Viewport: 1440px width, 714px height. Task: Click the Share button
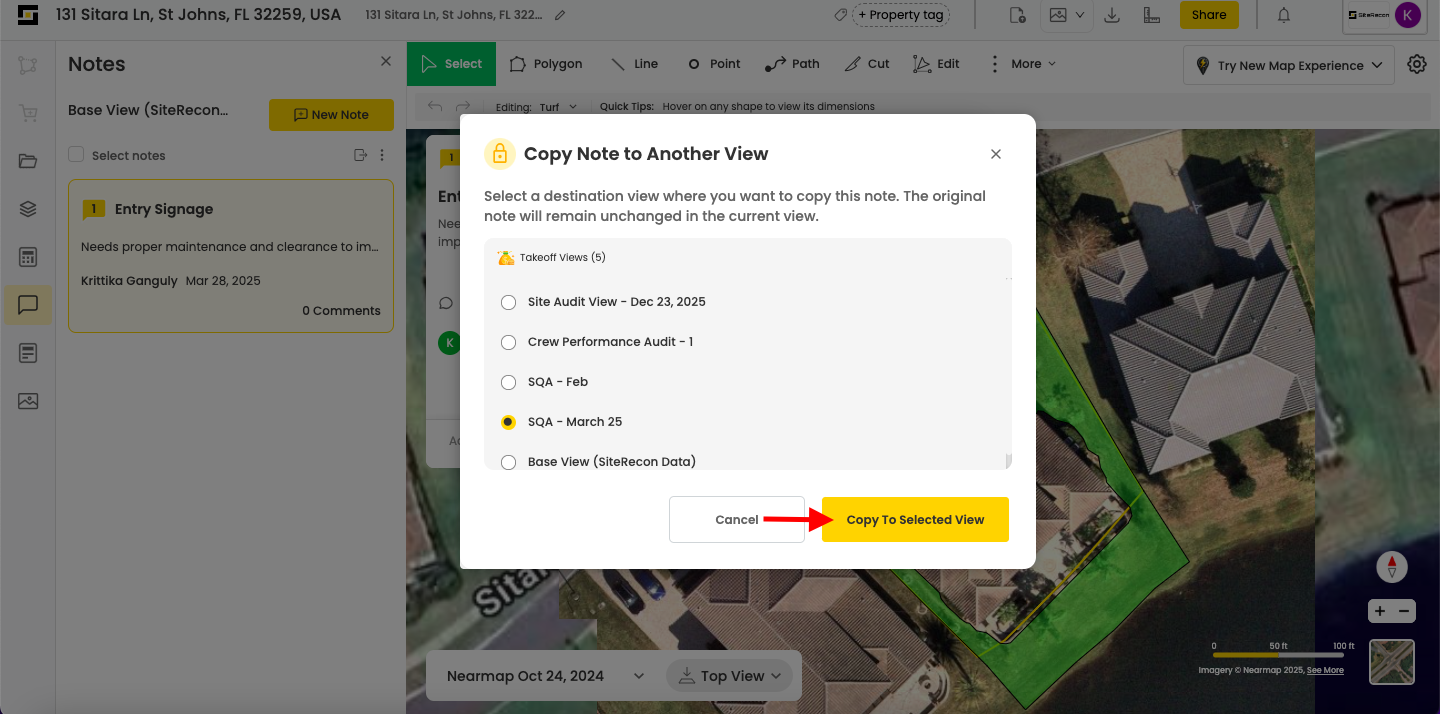click(1209, 15)
